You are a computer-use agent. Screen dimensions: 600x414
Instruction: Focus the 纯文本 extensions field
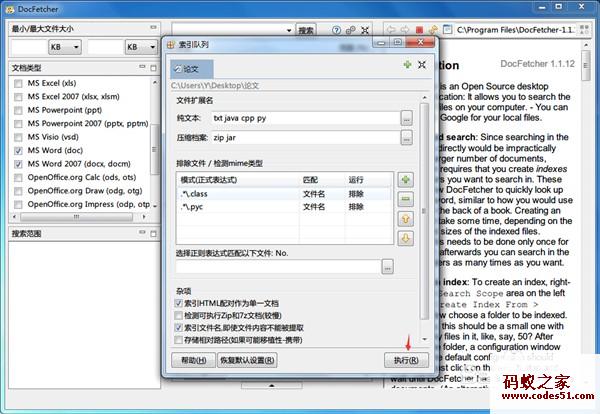coord(305,118)
